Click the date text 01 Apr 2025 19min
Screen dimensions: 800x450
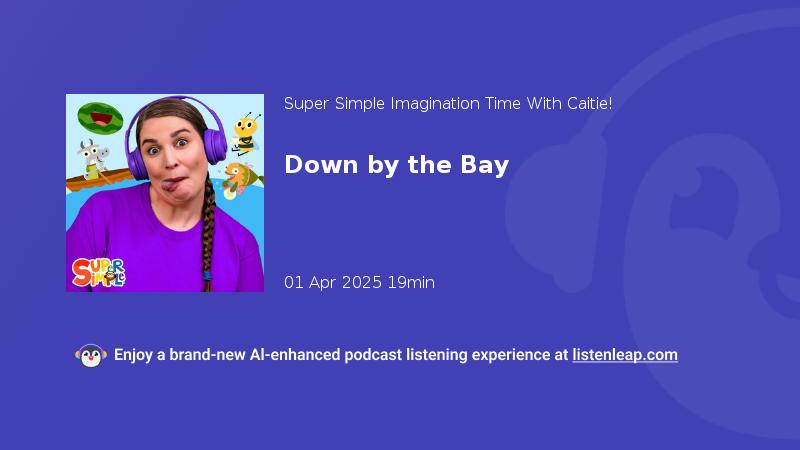(x=359, y=282)
